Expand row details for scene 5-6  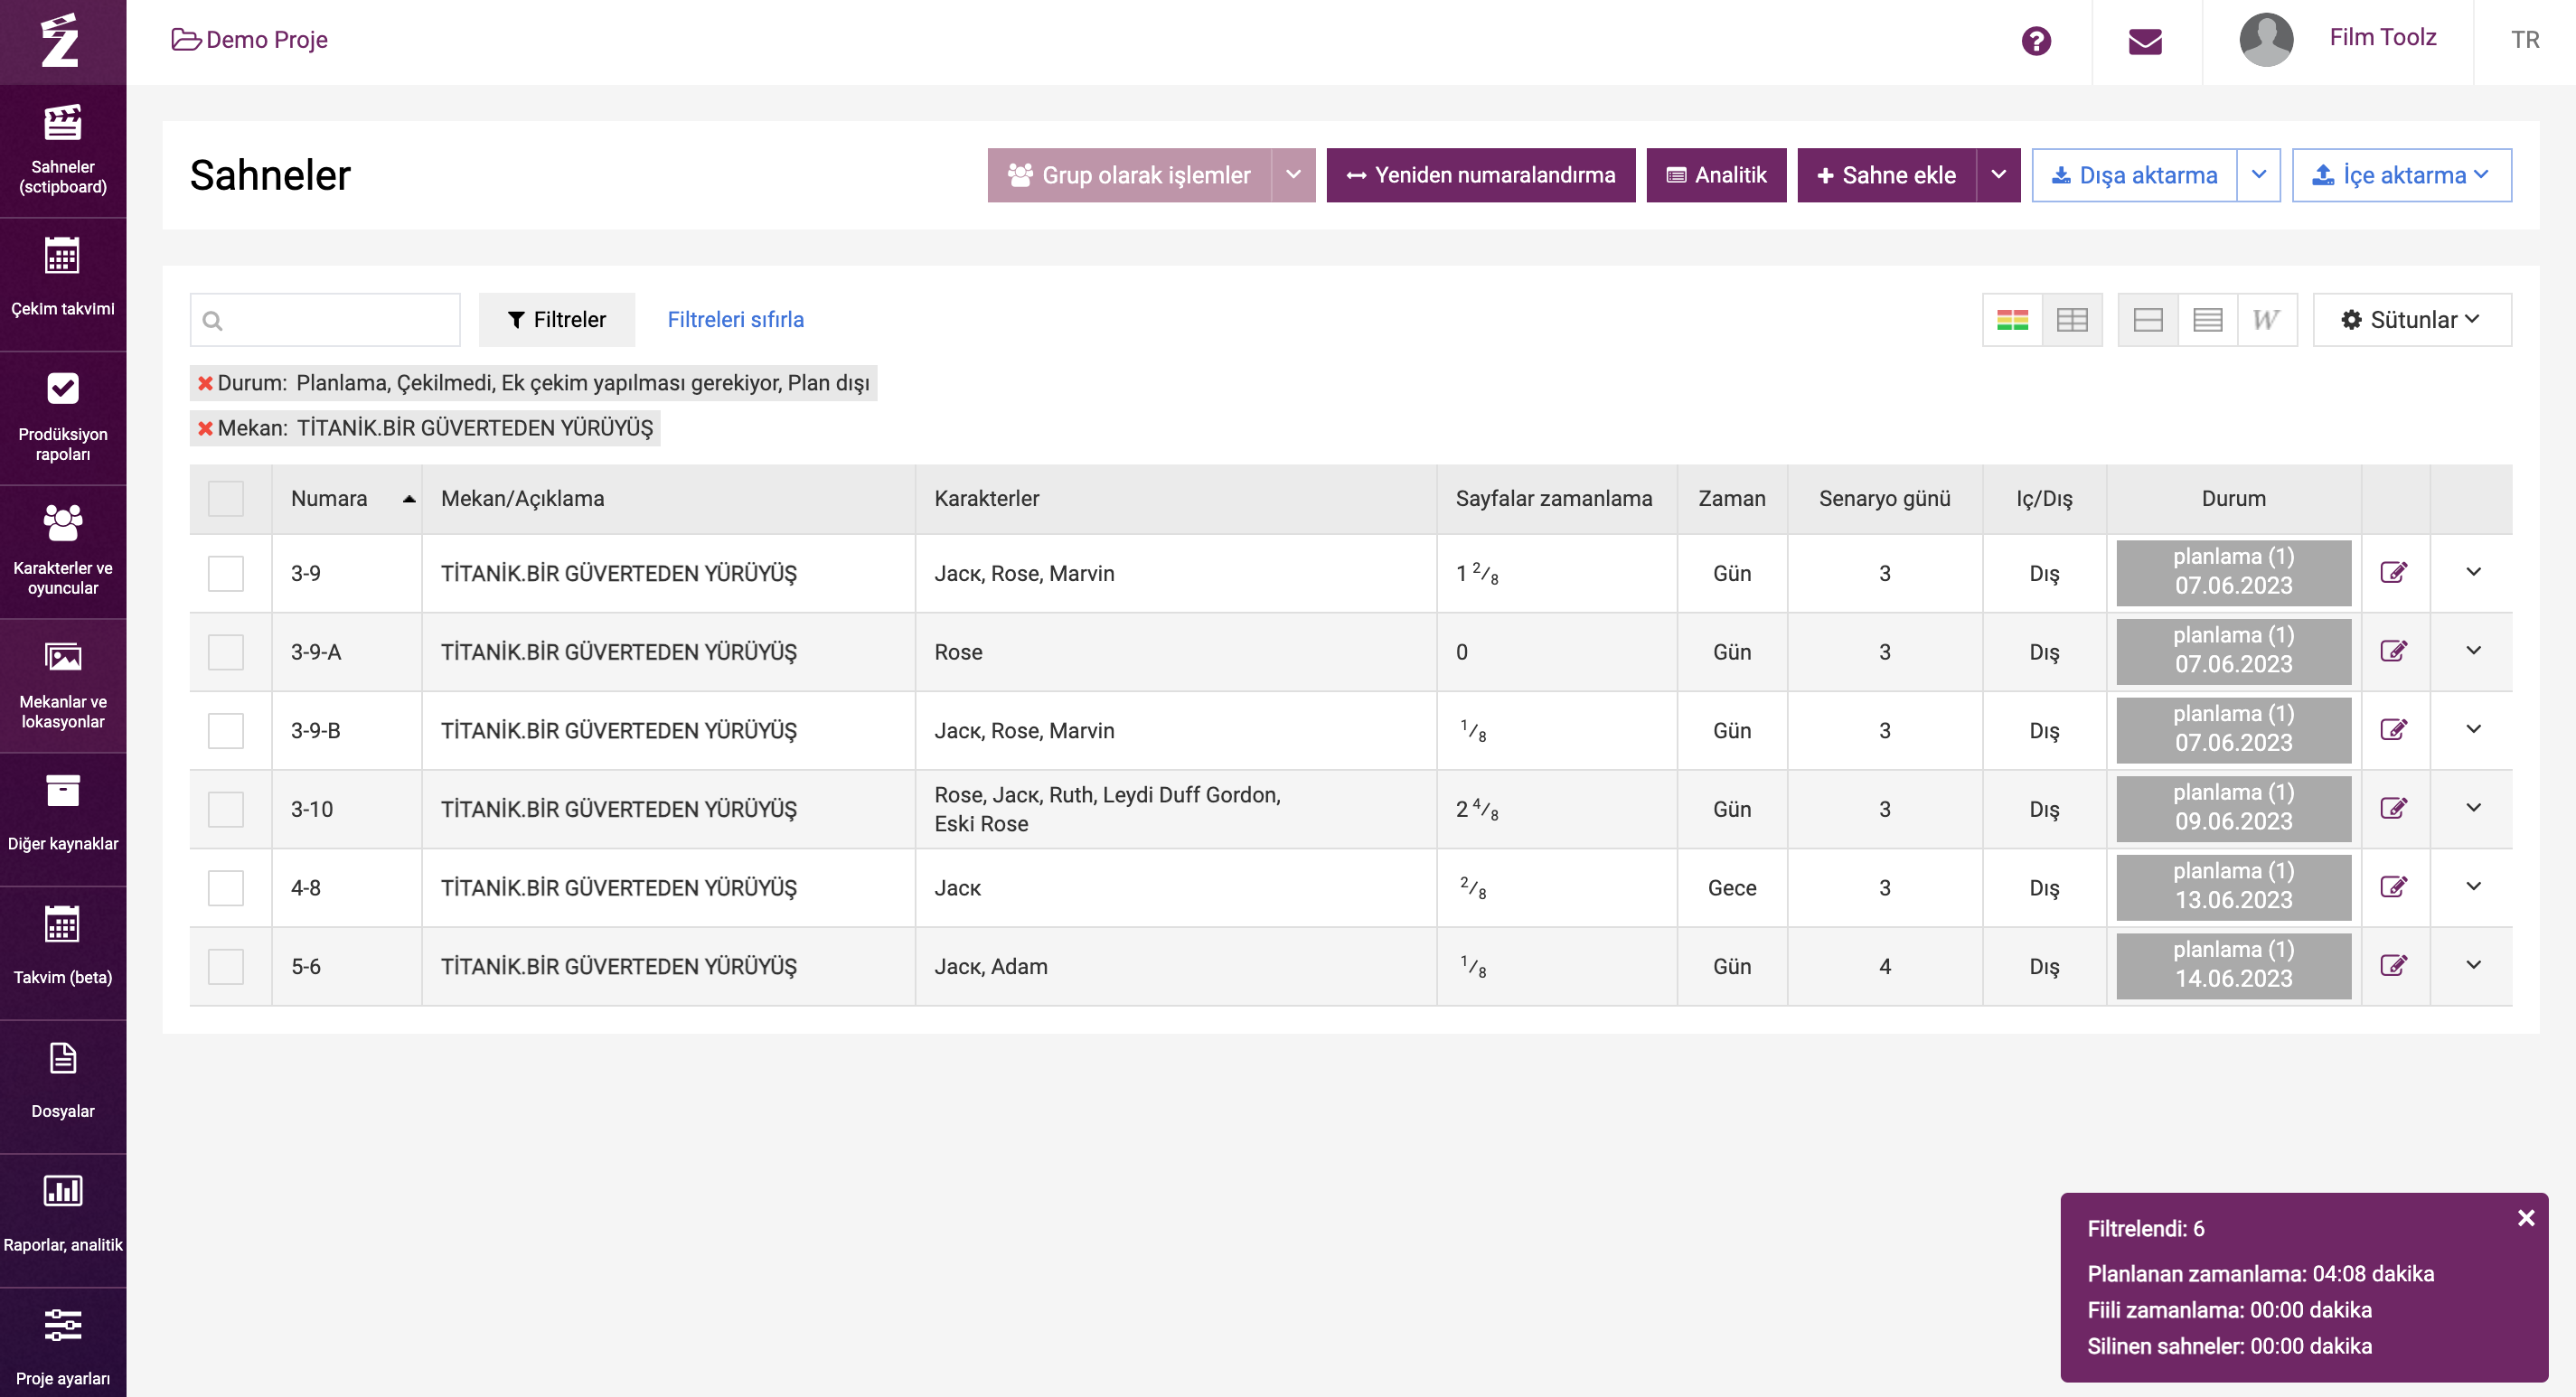[x=2472, y=965]
